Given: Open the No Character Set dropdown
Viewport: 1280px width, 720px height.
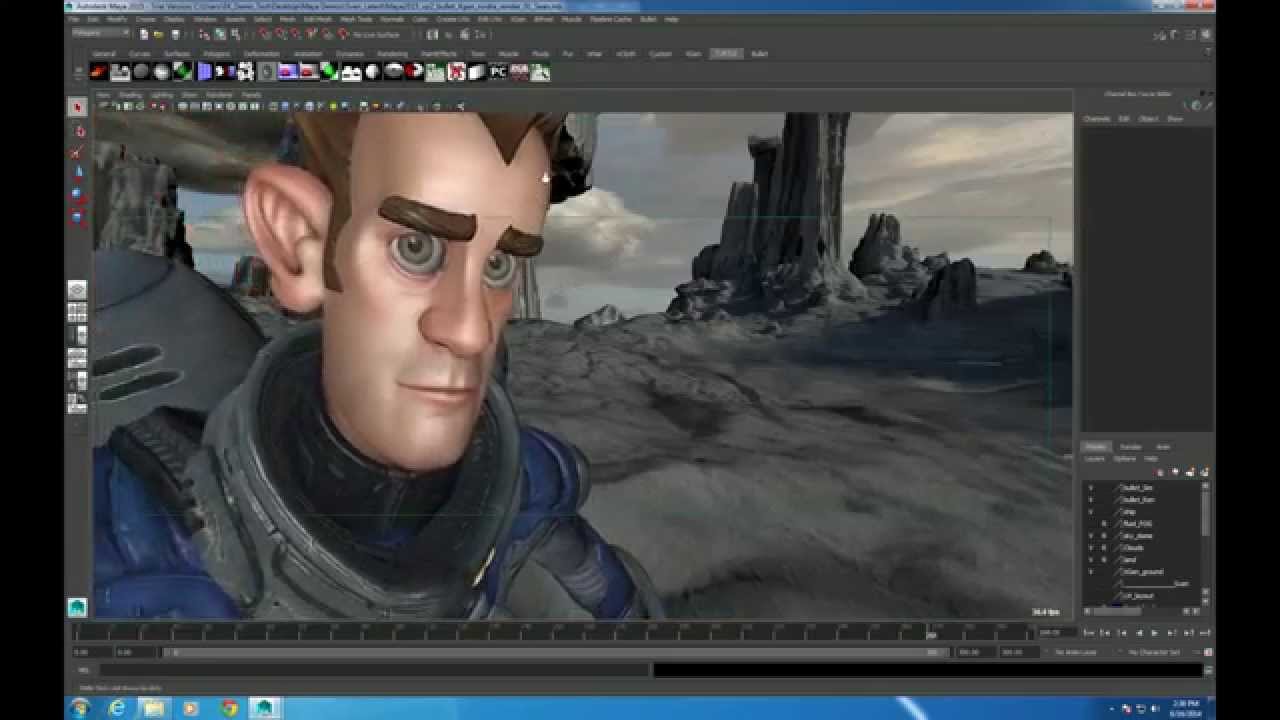Looking at the screenshot, I should coord(1155,652).
